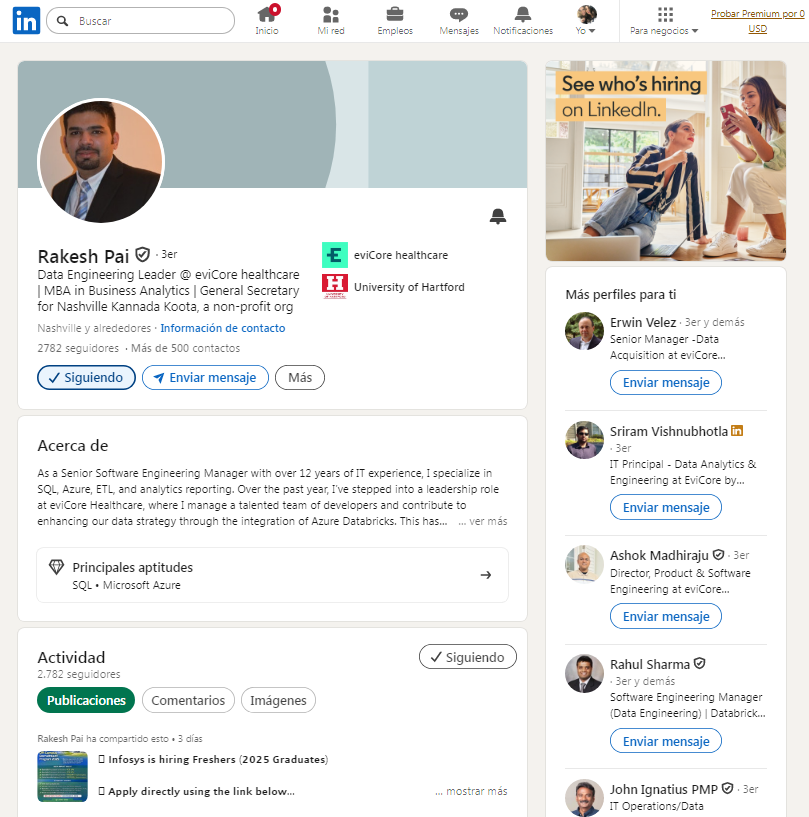809x817 pixels.
Task: Click the See who's hiring ad
Action: [666, 161]
